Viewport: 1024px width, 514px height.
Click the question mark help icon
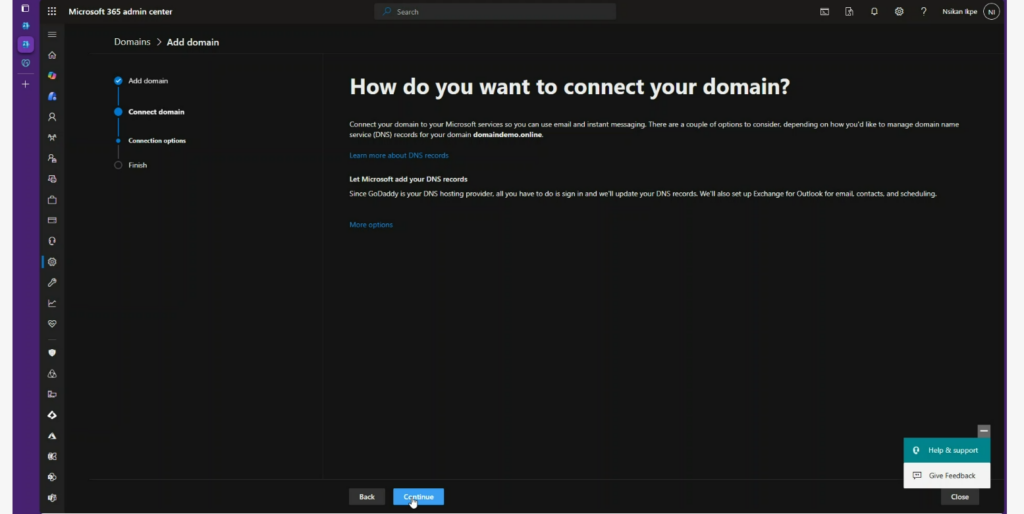coord(923,12)
